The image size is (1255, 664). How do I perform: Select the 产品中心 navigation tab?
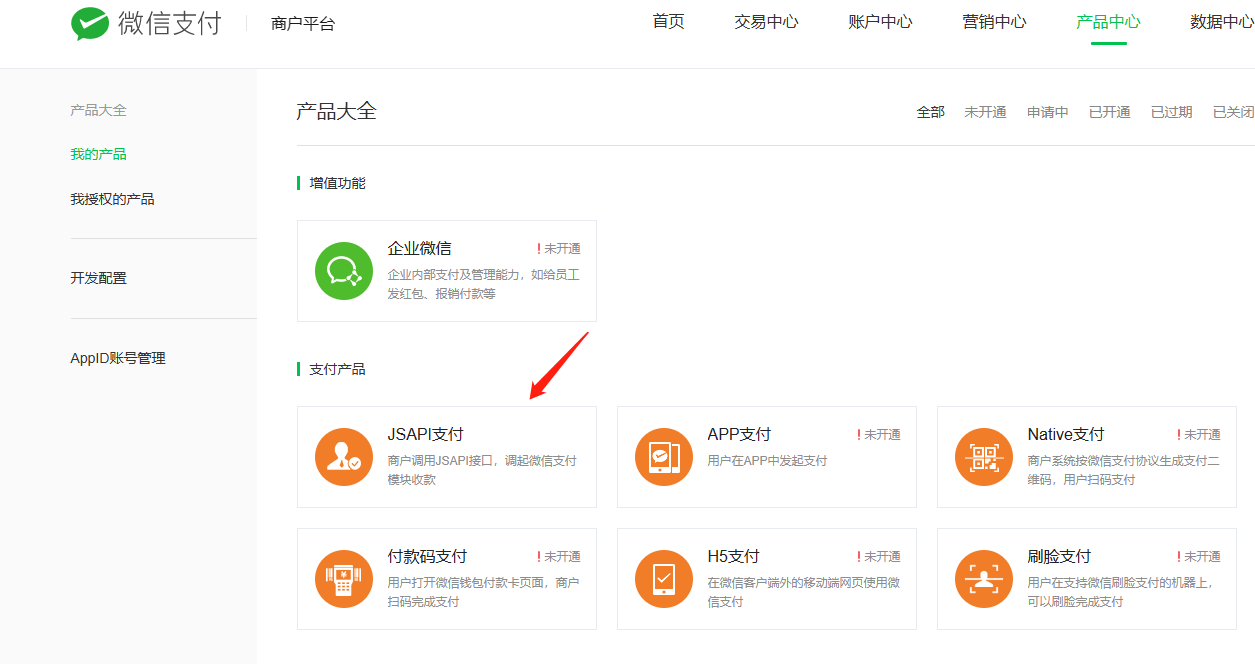click(1108, 22)
